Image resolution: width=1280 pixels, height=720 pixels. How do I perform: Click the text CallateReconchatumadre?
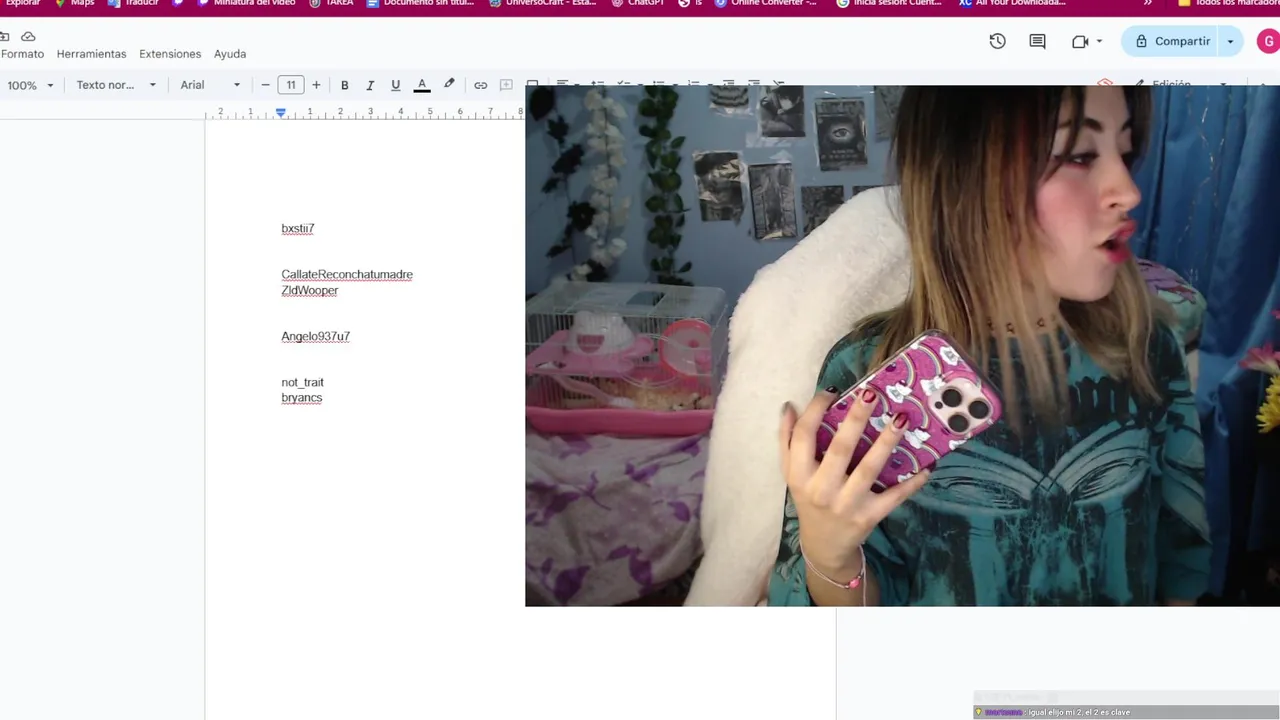[347, 274]
